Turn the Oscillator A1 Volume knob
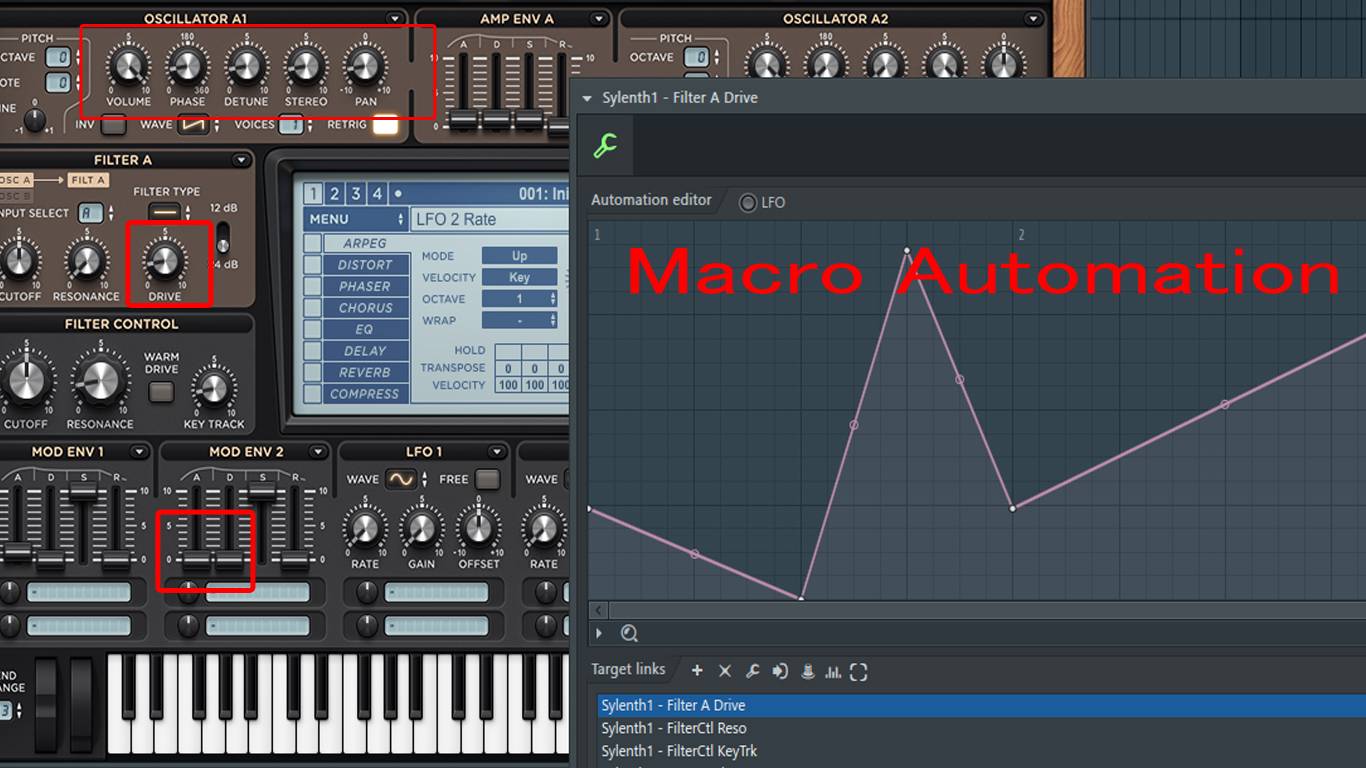The image size is (1366, 768). [128, 67]
